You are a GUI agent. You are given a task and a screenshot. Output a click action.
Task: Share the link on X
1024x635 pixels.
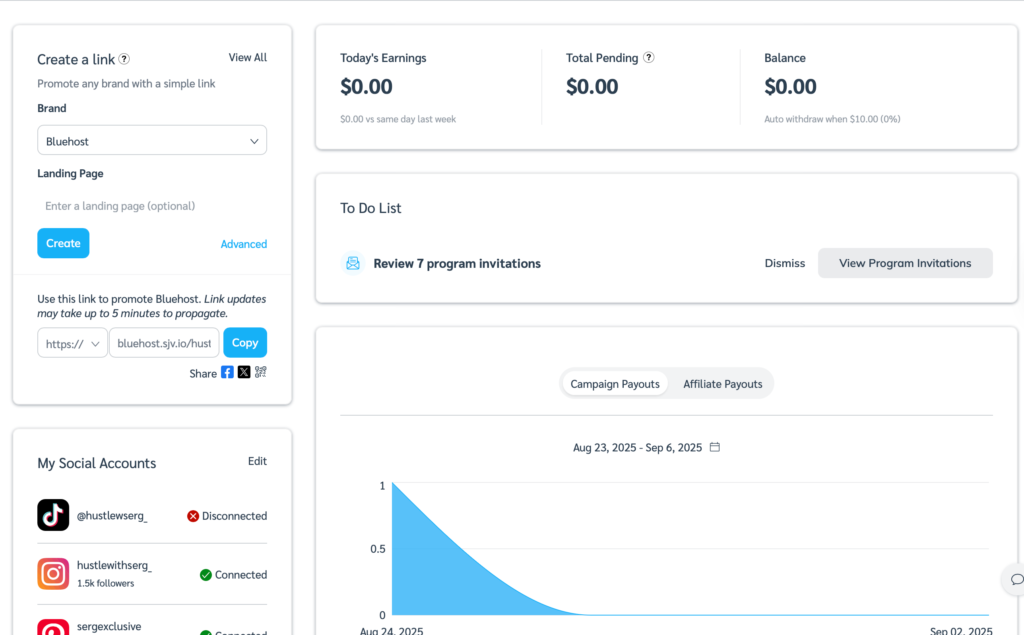pos(244,372)
